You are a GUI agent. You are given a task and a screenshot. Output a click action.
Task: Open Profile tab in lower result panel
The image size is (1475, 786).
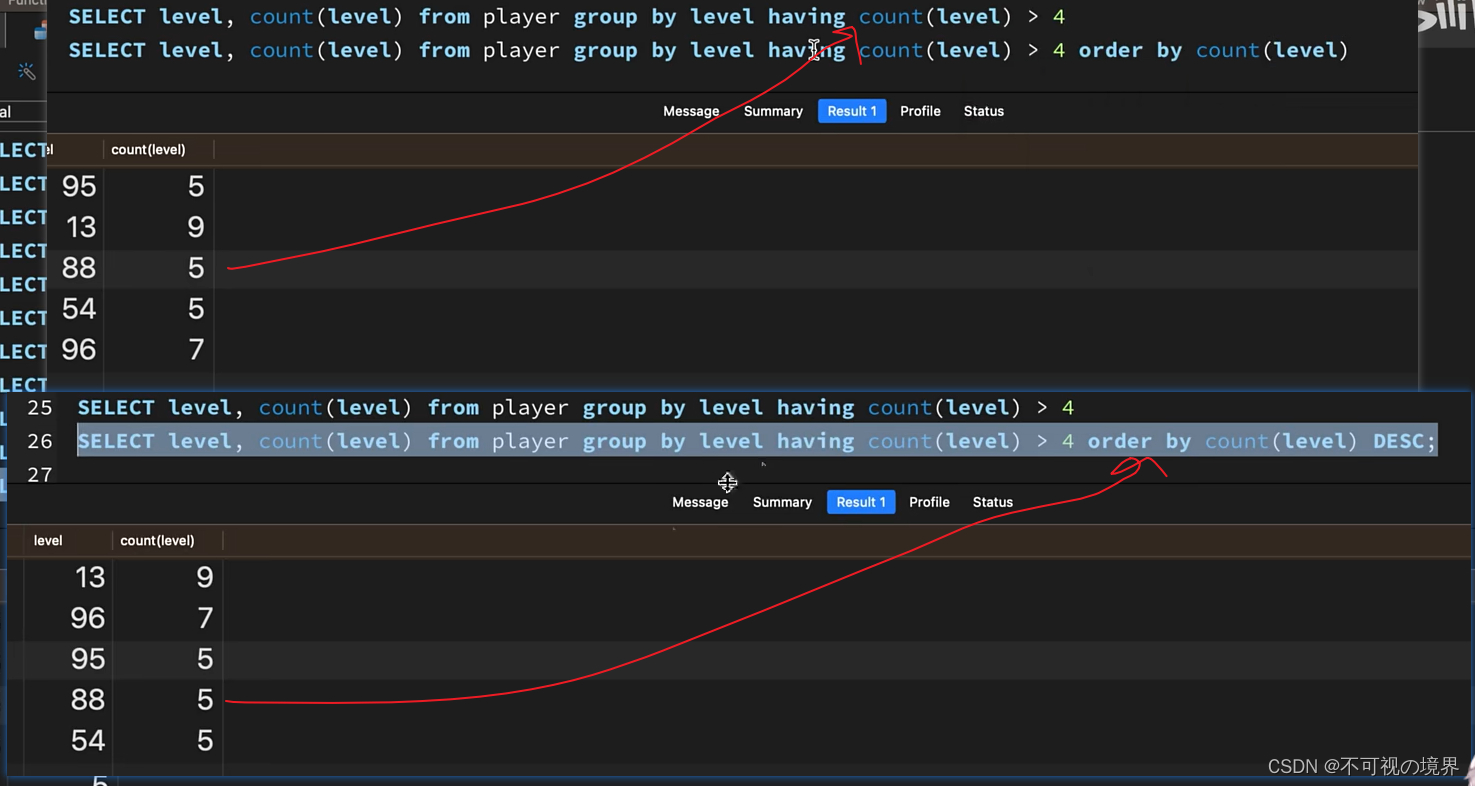coord(929,502)
